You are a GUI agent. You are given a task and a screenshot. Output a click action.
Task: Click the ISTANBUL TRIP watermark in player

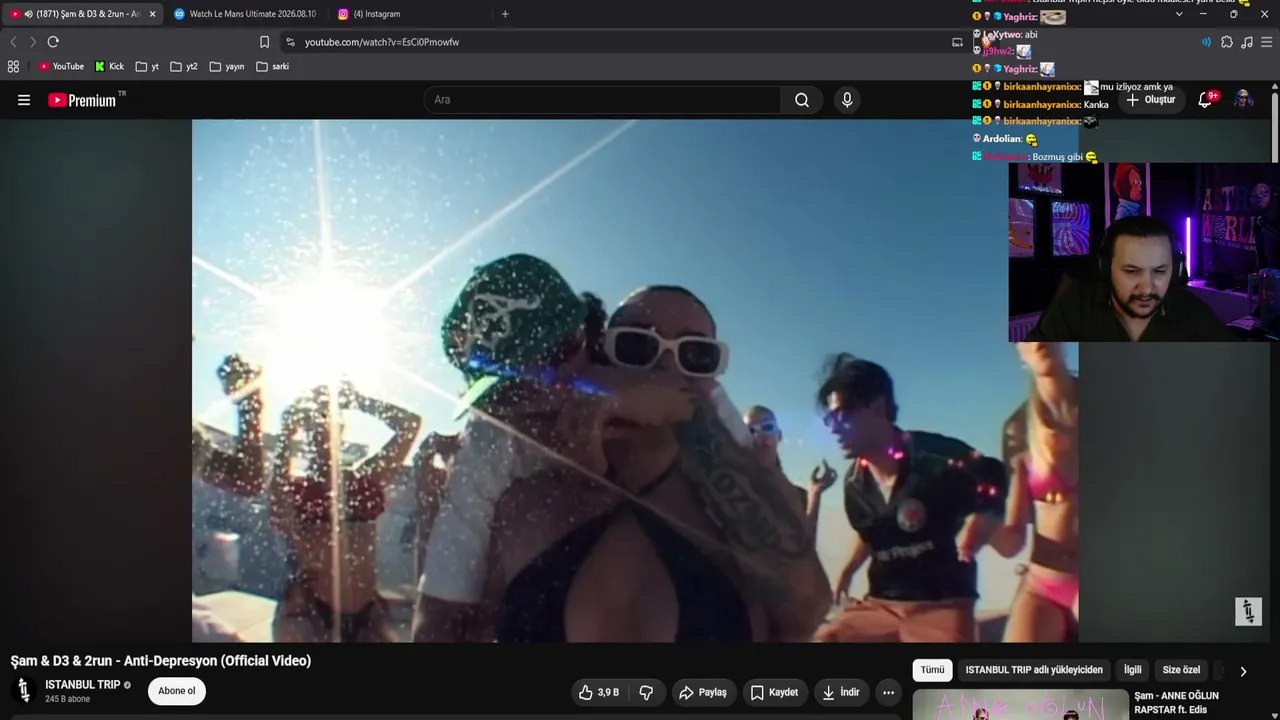tap(1248, 611)
